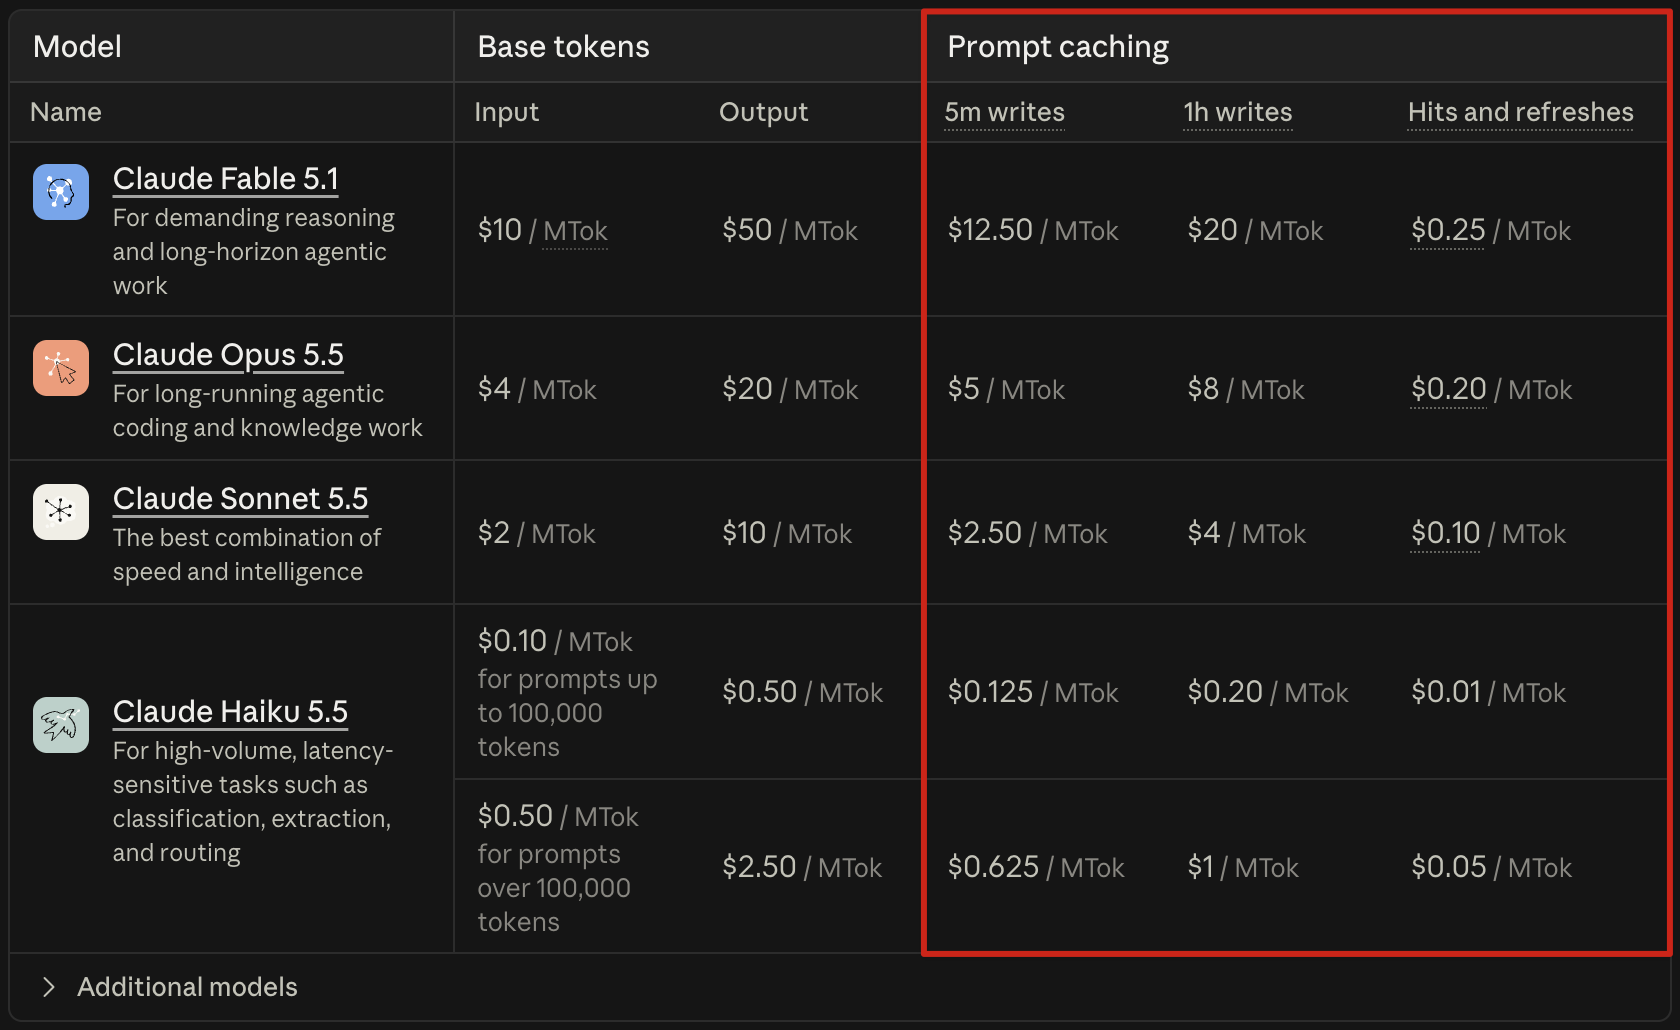Click the 1h writes column header
The height and width of the screenshot is (1030, 1680).
(1238, 112)
